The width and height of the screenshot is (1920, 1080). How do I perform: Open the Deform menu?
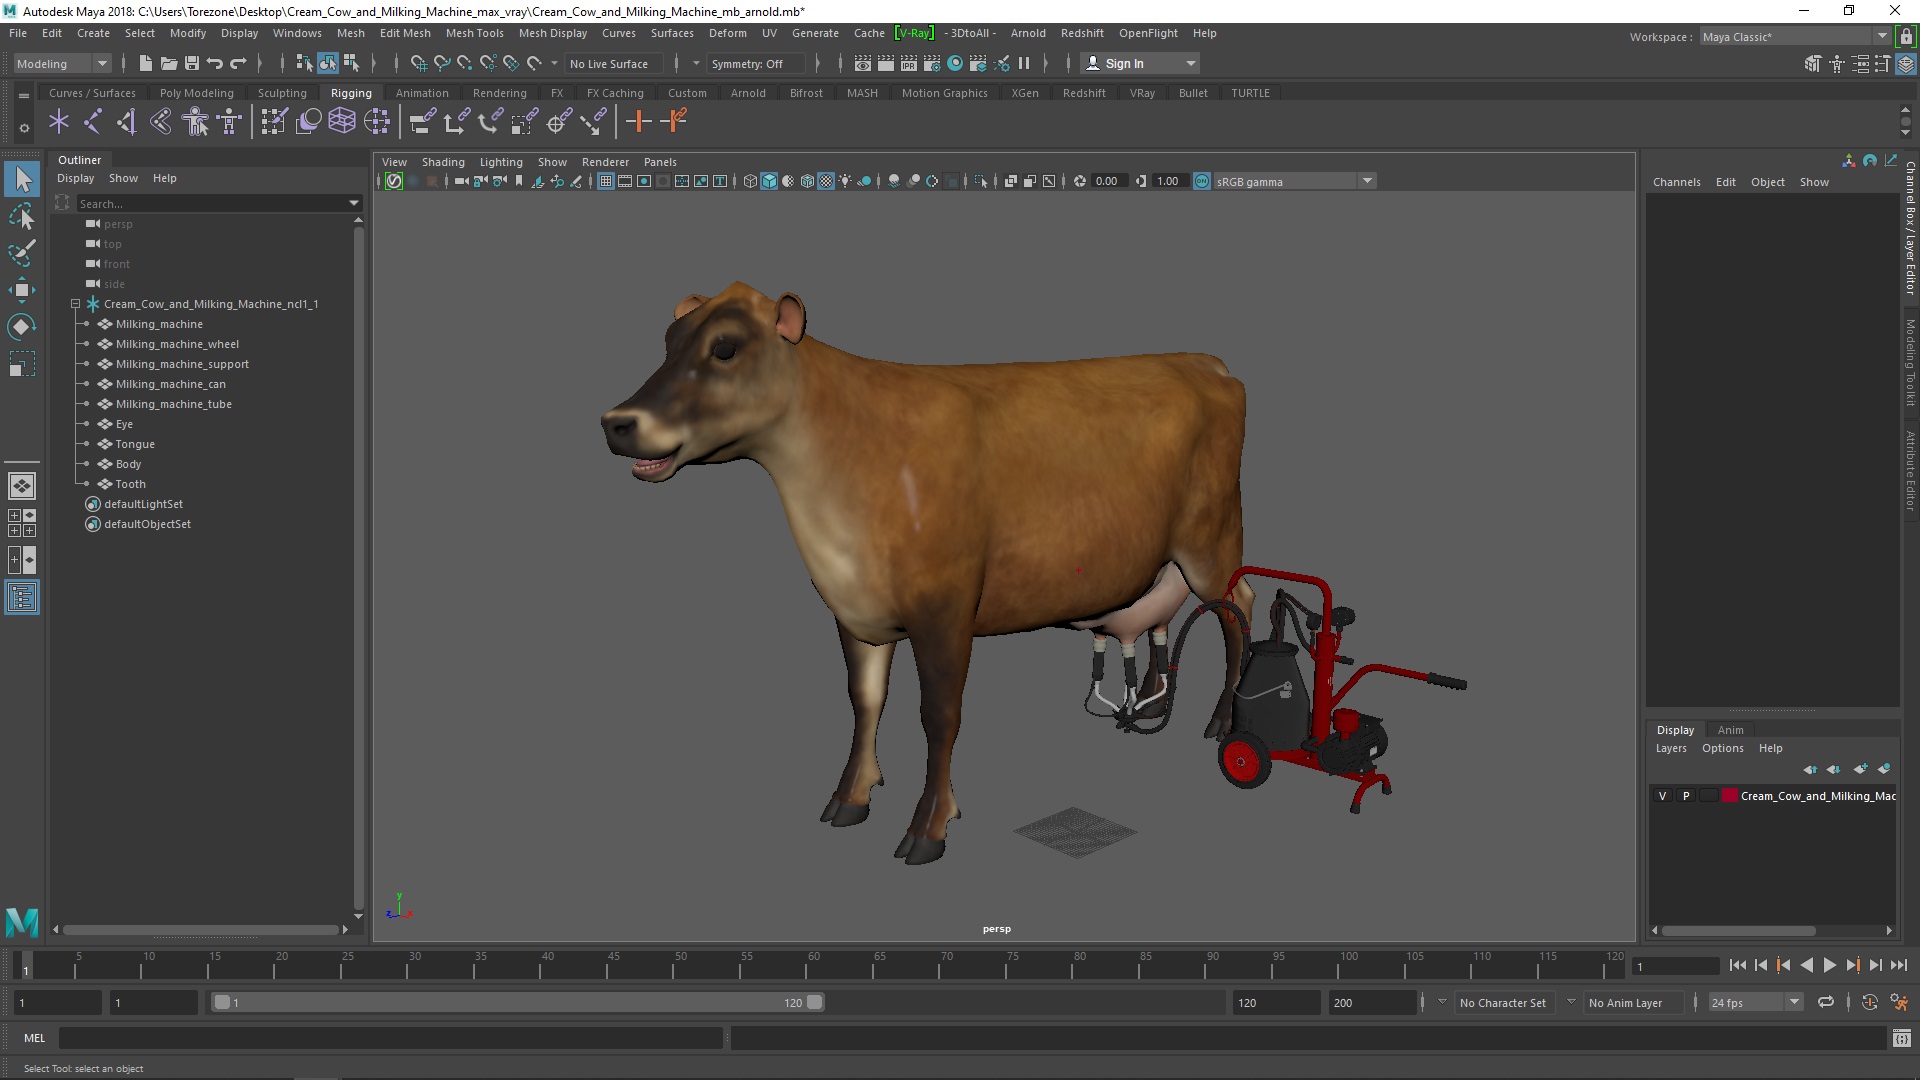727,33
